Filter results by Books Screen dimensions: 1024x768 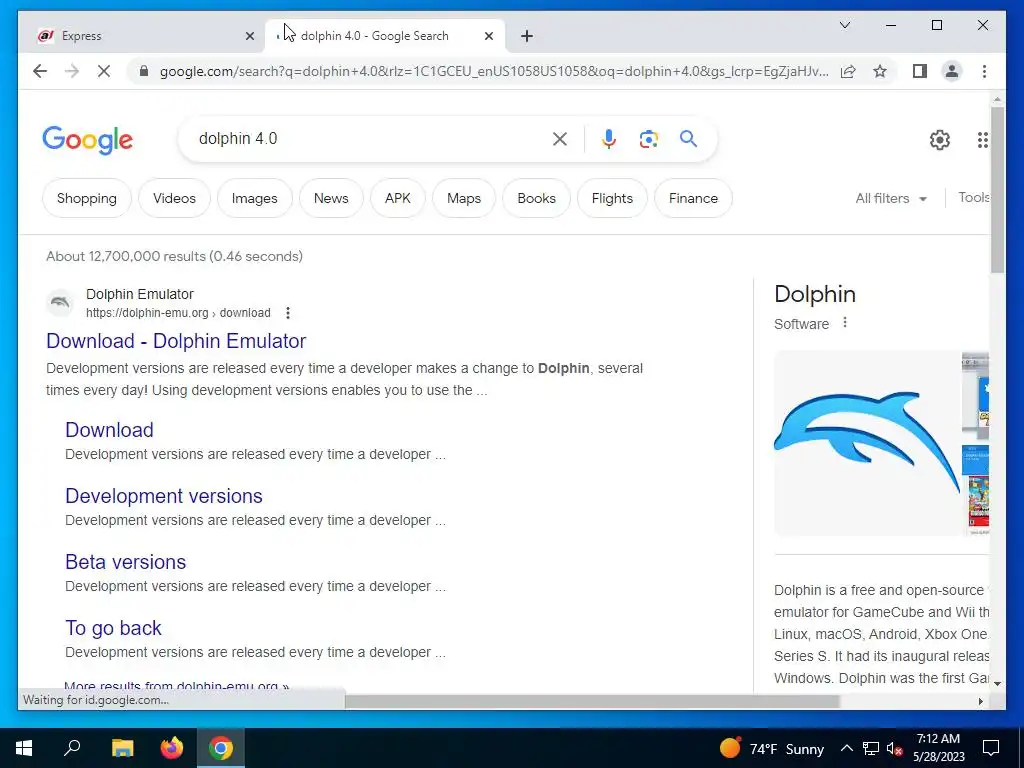click(x=536, y=198)
